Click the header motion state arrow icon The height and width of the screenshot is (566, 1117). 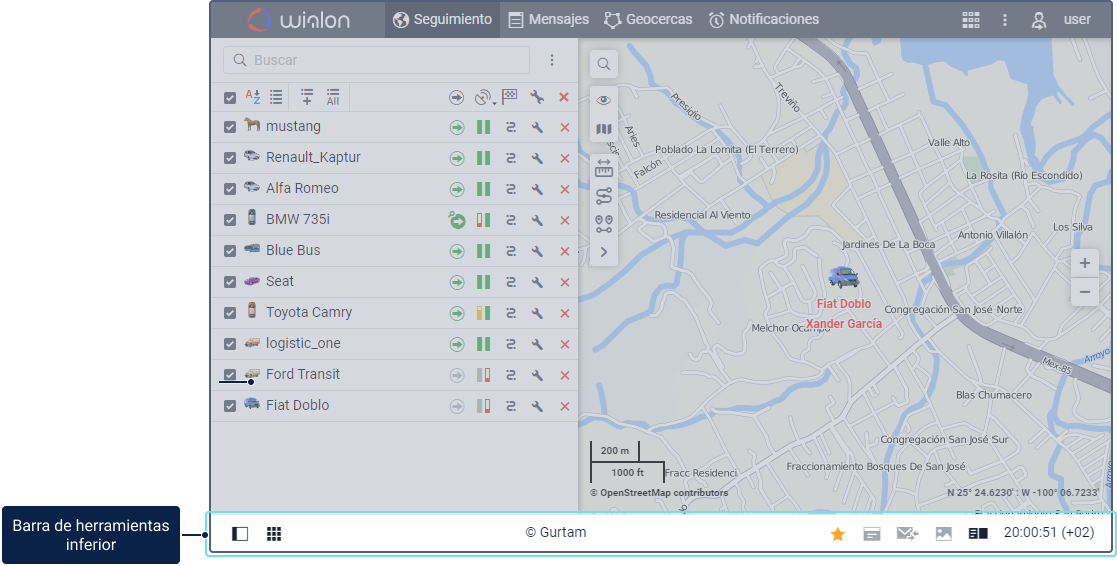[457, 98]
